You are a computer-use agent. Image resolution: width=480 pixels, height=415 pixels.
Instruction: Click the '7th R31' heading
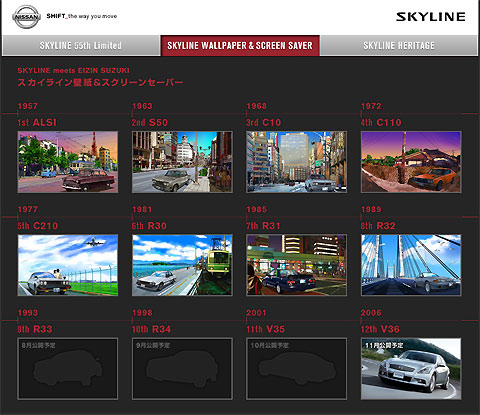(x=263, y=226)
